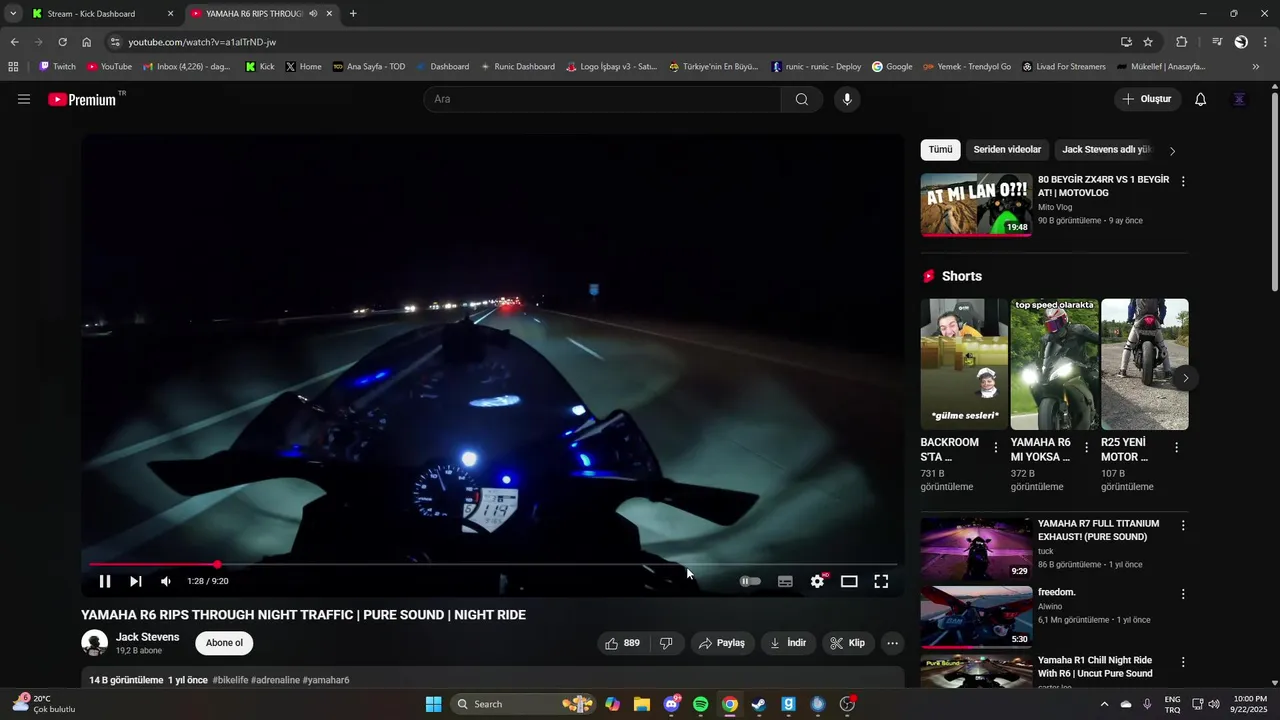Screen dimensions: 1280x720
Task: Go to browser home page
Action: [x=87, y=42]
